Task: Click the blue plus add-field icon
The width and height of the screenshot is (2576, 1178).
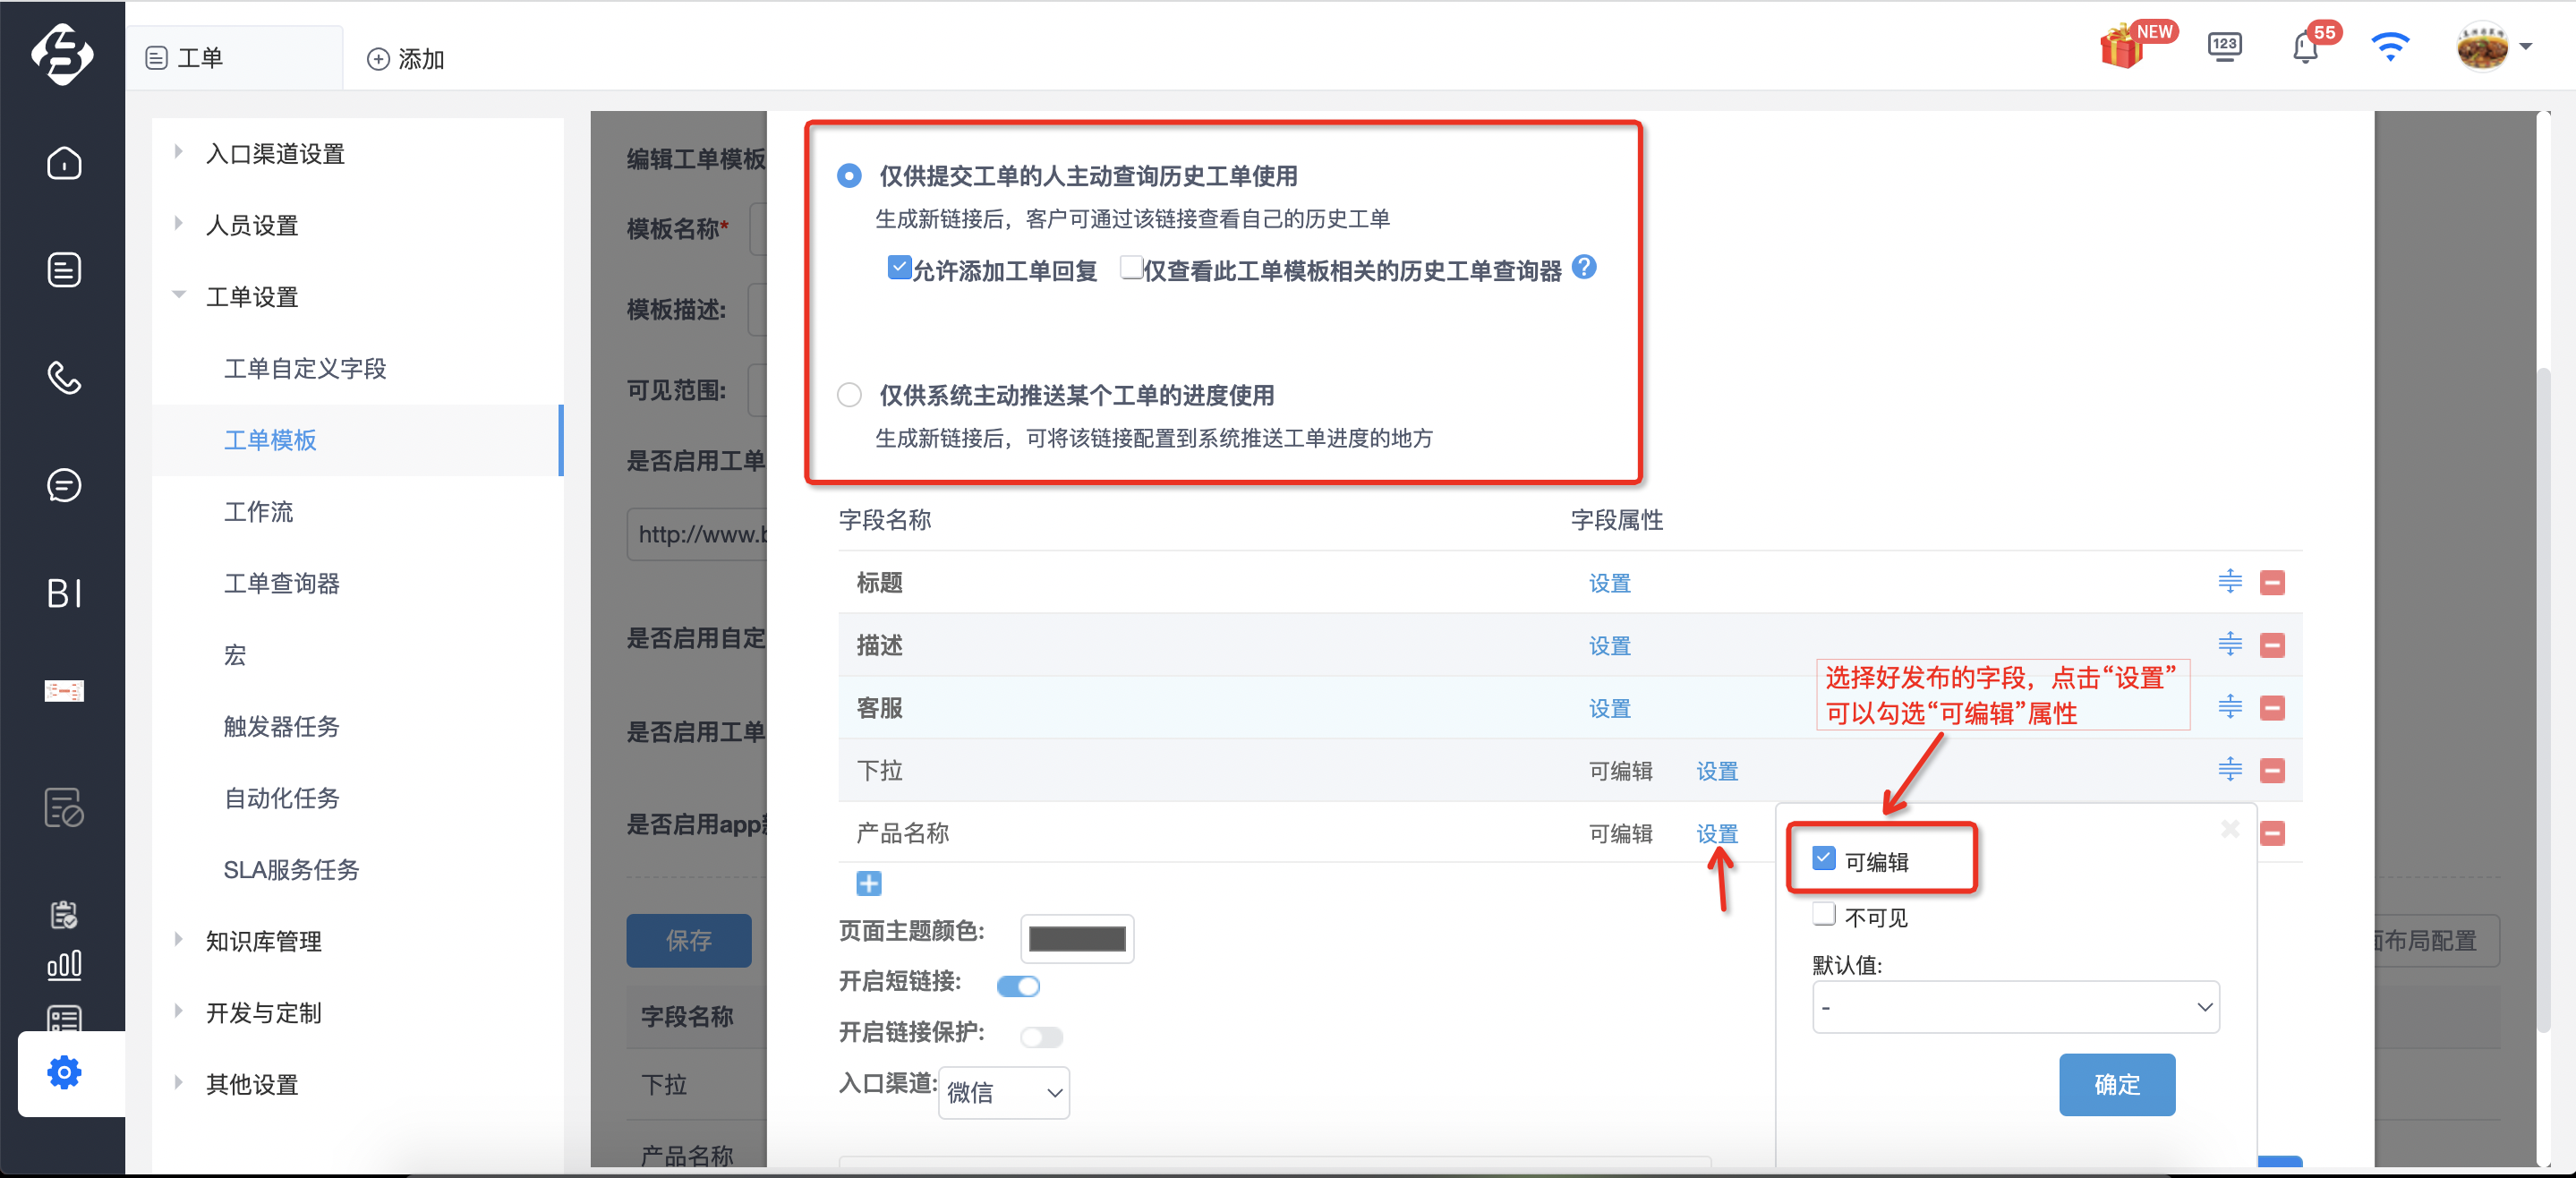Action: tap(869, 884)
